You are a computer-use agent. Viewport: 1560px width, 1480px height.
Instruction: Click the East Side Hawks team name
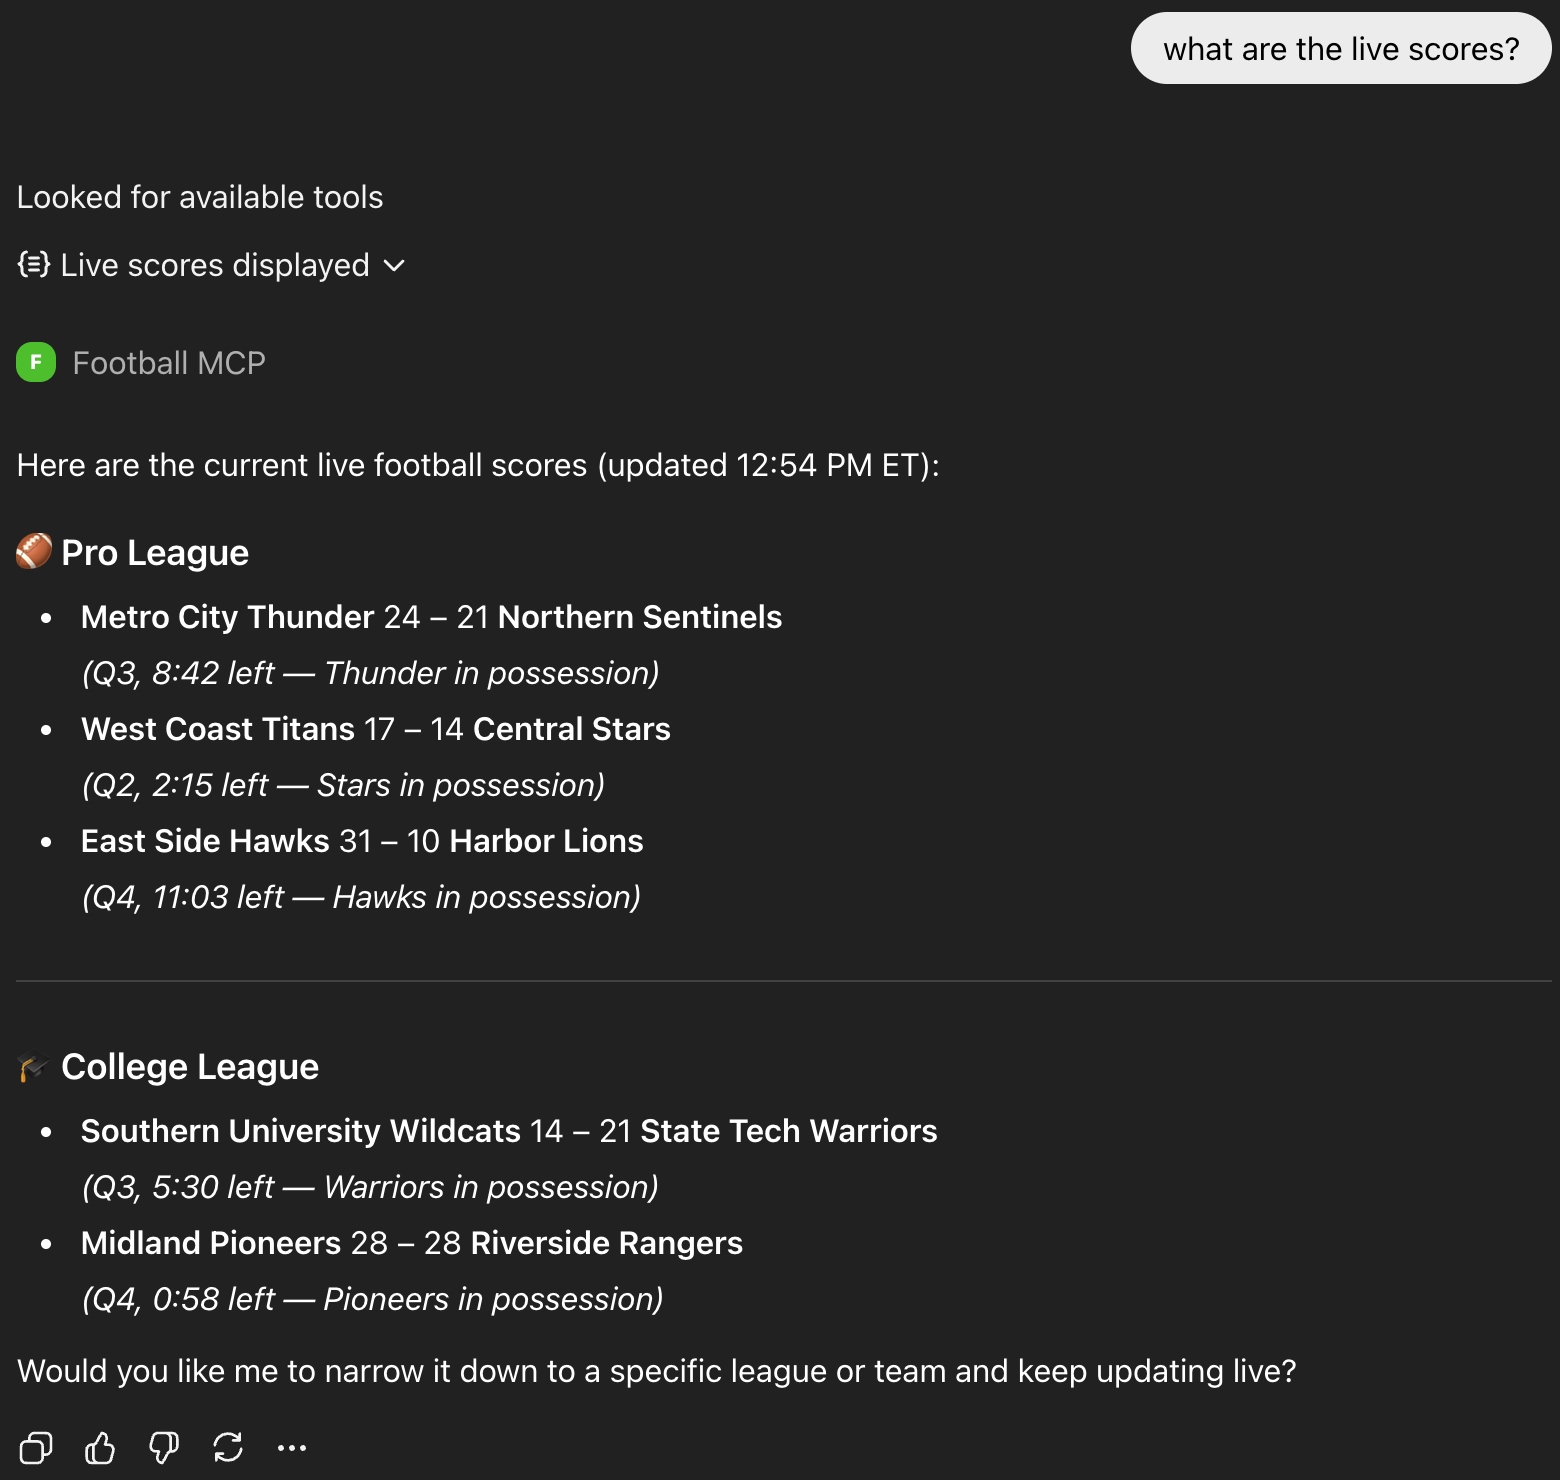tap(205, 841)
